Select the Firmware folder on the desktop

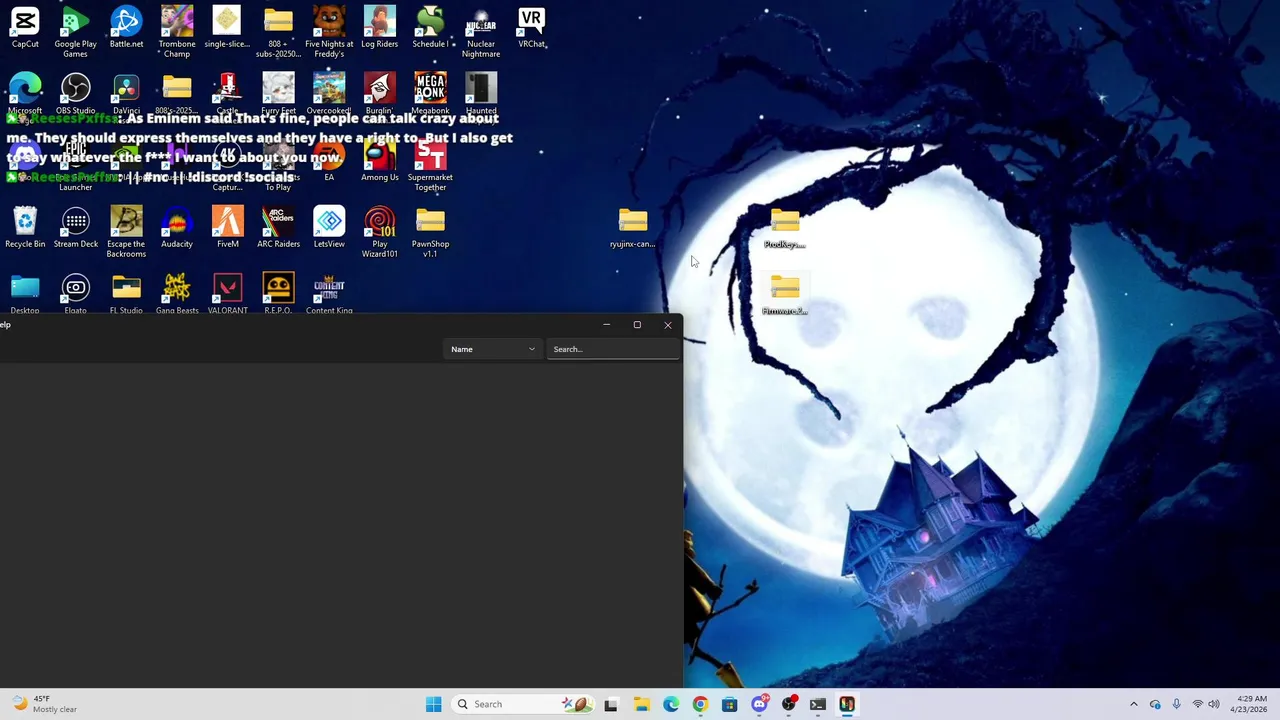point(785,295)
